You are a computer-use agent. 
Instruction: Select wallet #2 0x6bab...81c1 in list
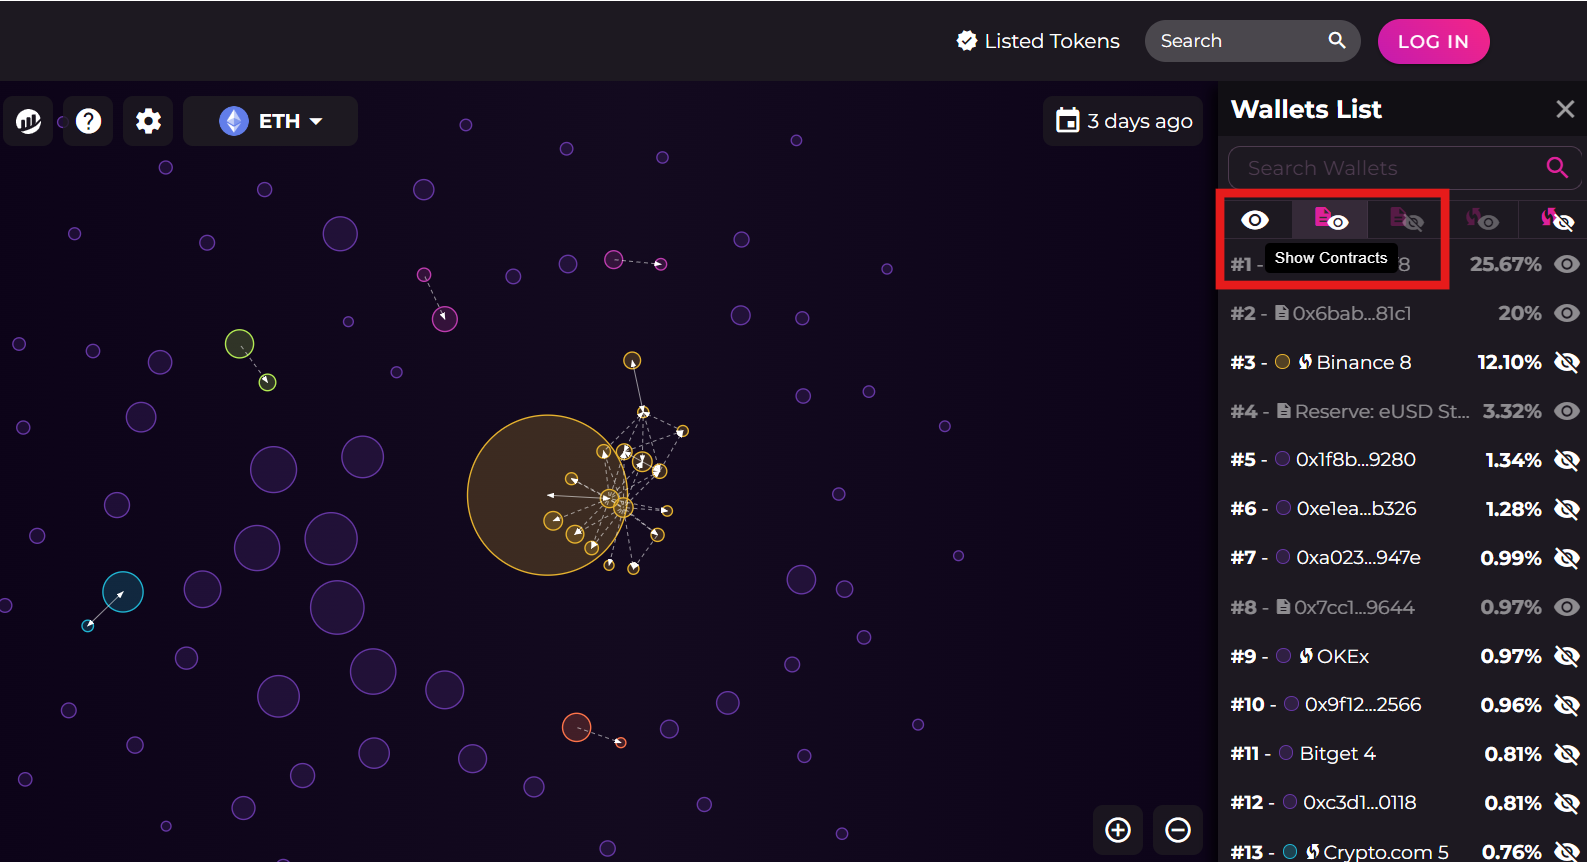click(1403, 313)
